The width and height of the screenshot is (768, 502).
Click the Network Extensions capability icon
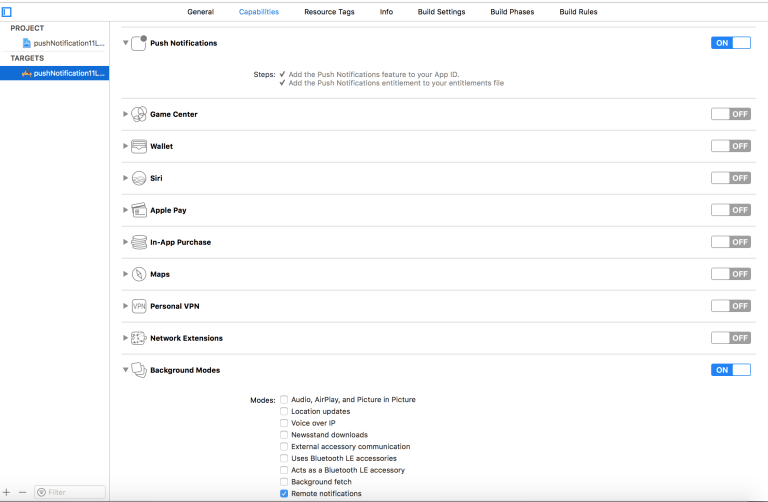[139, 338]
